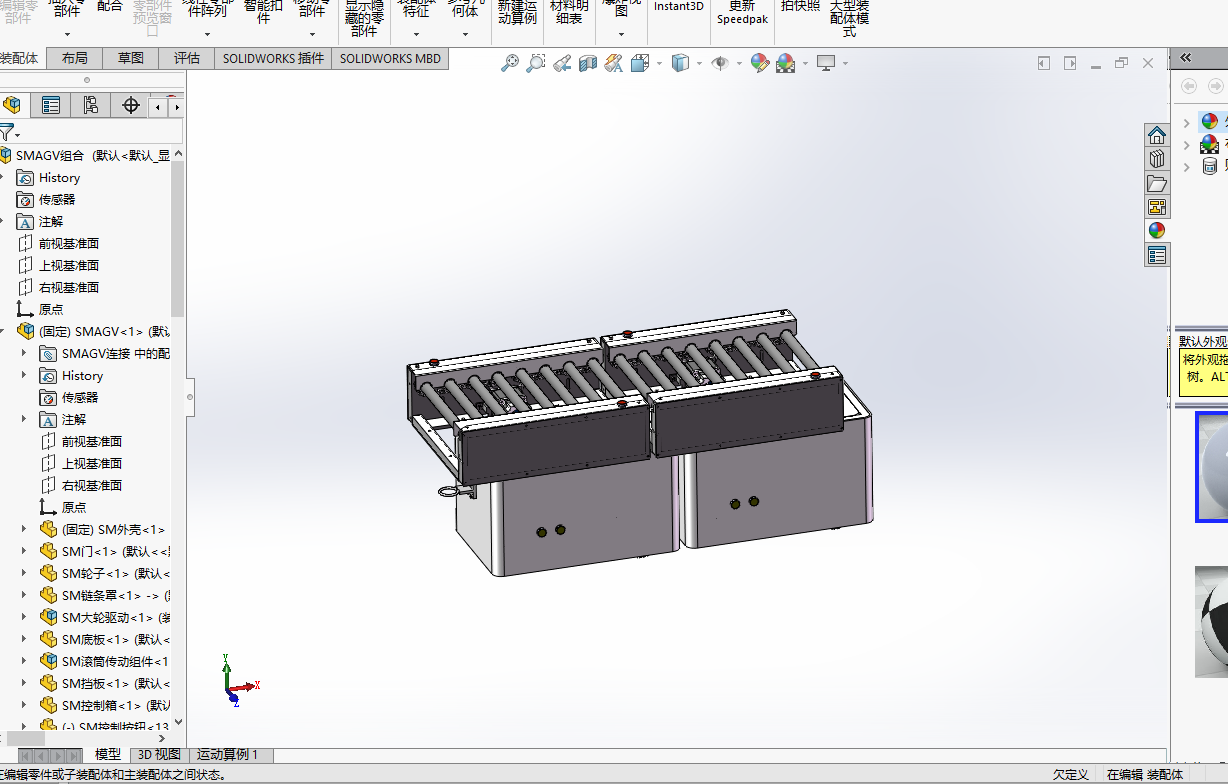This screenshot has height=784, width=1228.
Task: Click the Dynamic Annotation Views icon
Action: pyautogui.click(x=614, y=63)
